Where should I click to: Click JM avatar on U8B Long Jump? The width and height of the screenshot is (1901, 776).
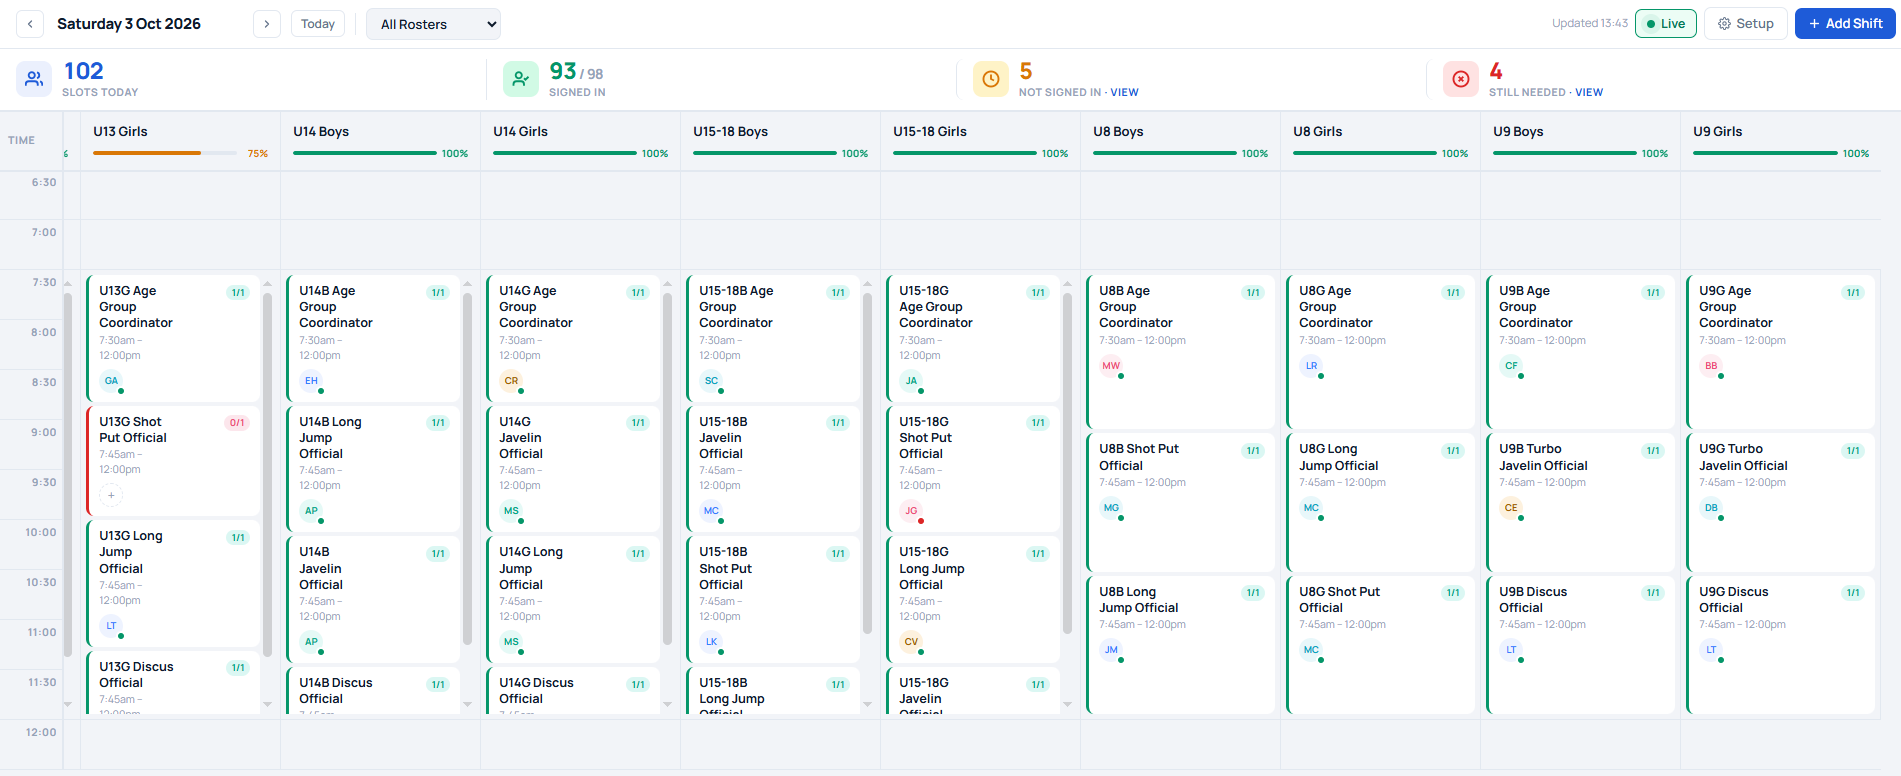pos(1111,650)
